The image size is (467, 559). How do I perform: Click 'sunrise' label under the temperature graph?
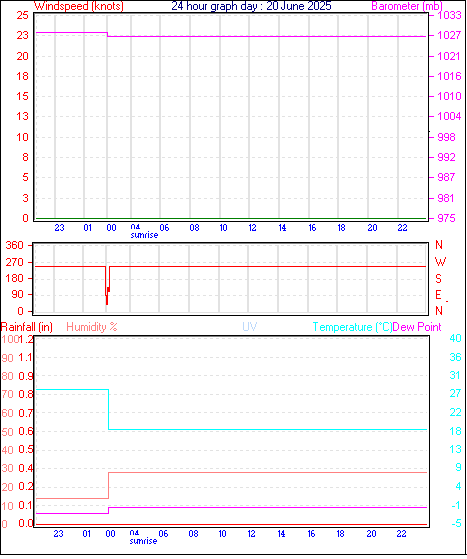[143, 541]
